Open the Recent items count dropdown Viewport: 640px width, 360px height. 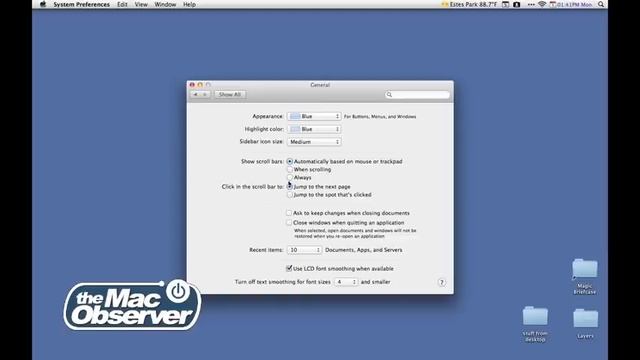coord(304,250)
